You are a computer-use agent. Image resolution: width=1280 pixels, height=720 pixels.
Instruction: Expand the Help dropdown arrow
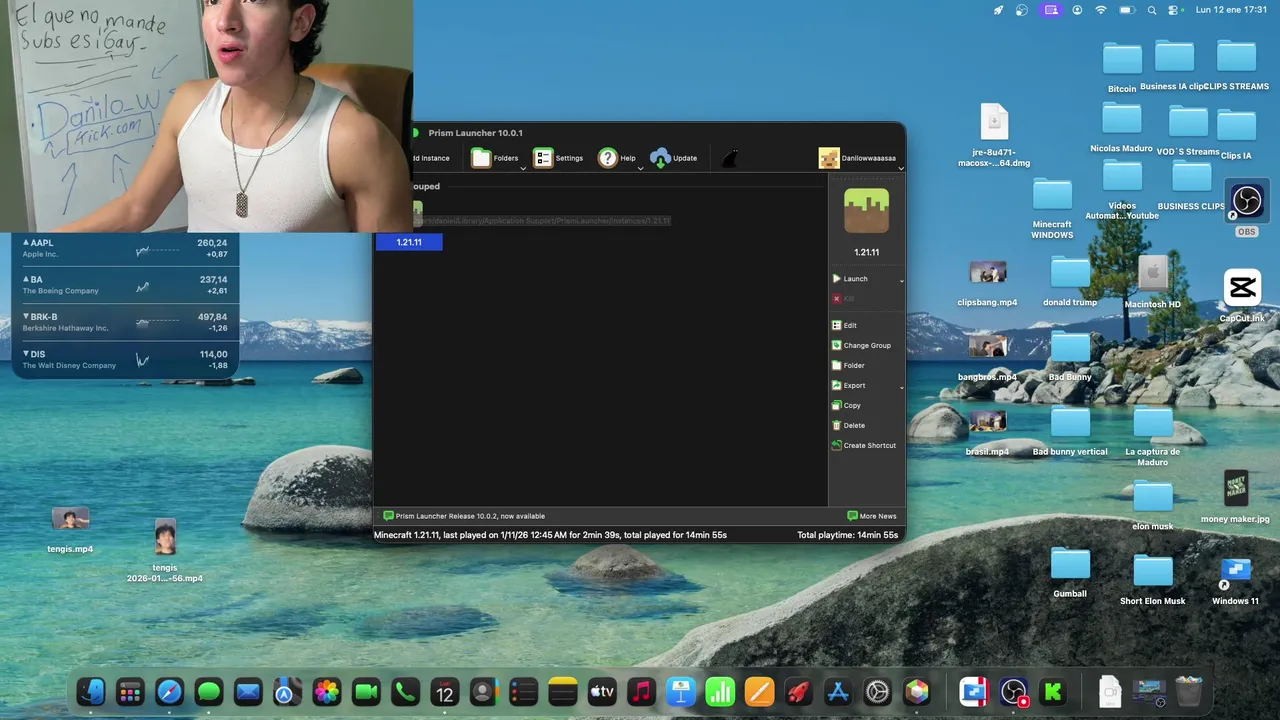click(x=641, y=168)
